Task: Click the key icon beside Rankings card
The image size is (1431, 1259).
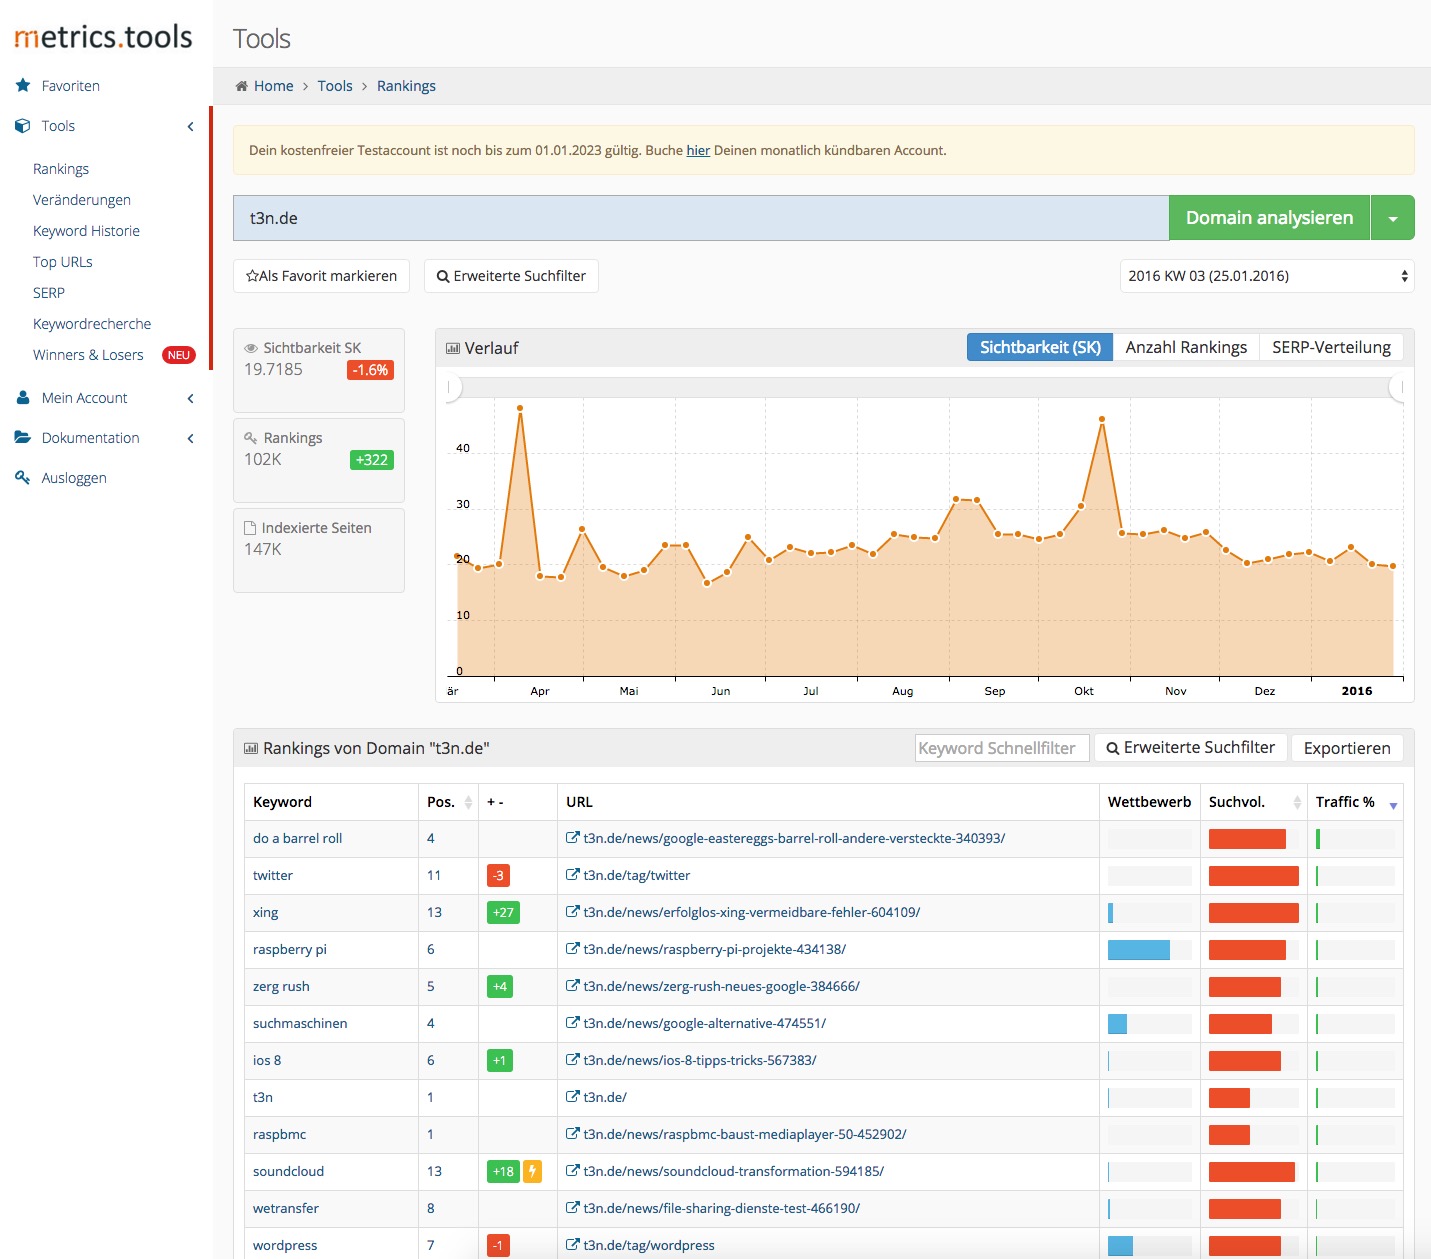Action: pyautogui.click(x=251, y=438)
